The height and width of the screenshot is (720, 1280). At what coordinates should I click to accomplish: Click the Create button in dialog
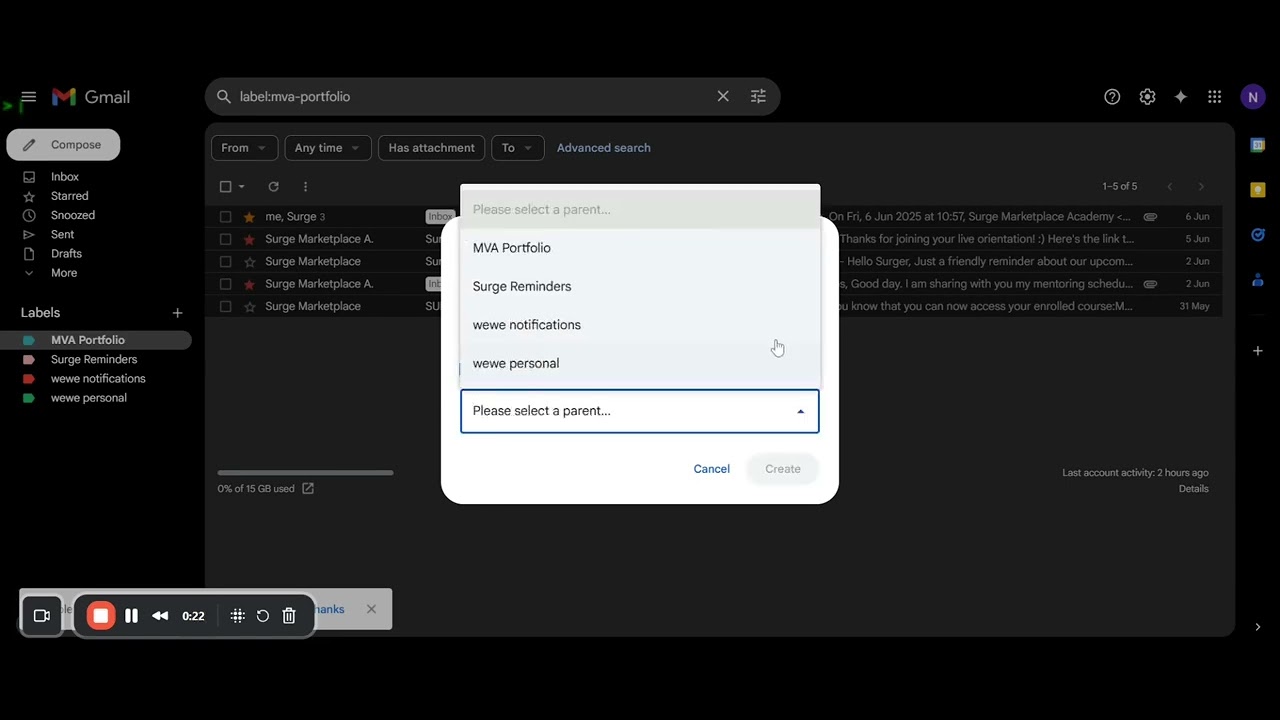tap(783, 469)
